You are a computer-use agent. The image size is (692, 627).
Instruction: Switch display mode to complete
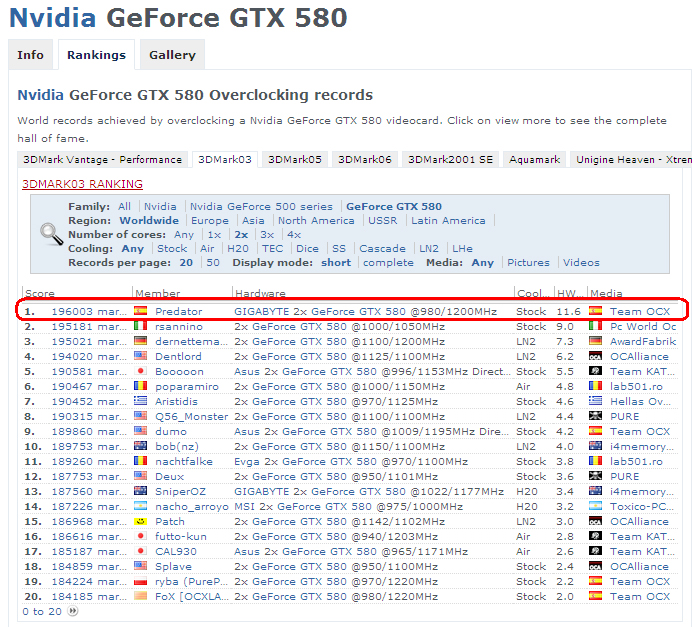pyautogui.click(x=388, y=263)
